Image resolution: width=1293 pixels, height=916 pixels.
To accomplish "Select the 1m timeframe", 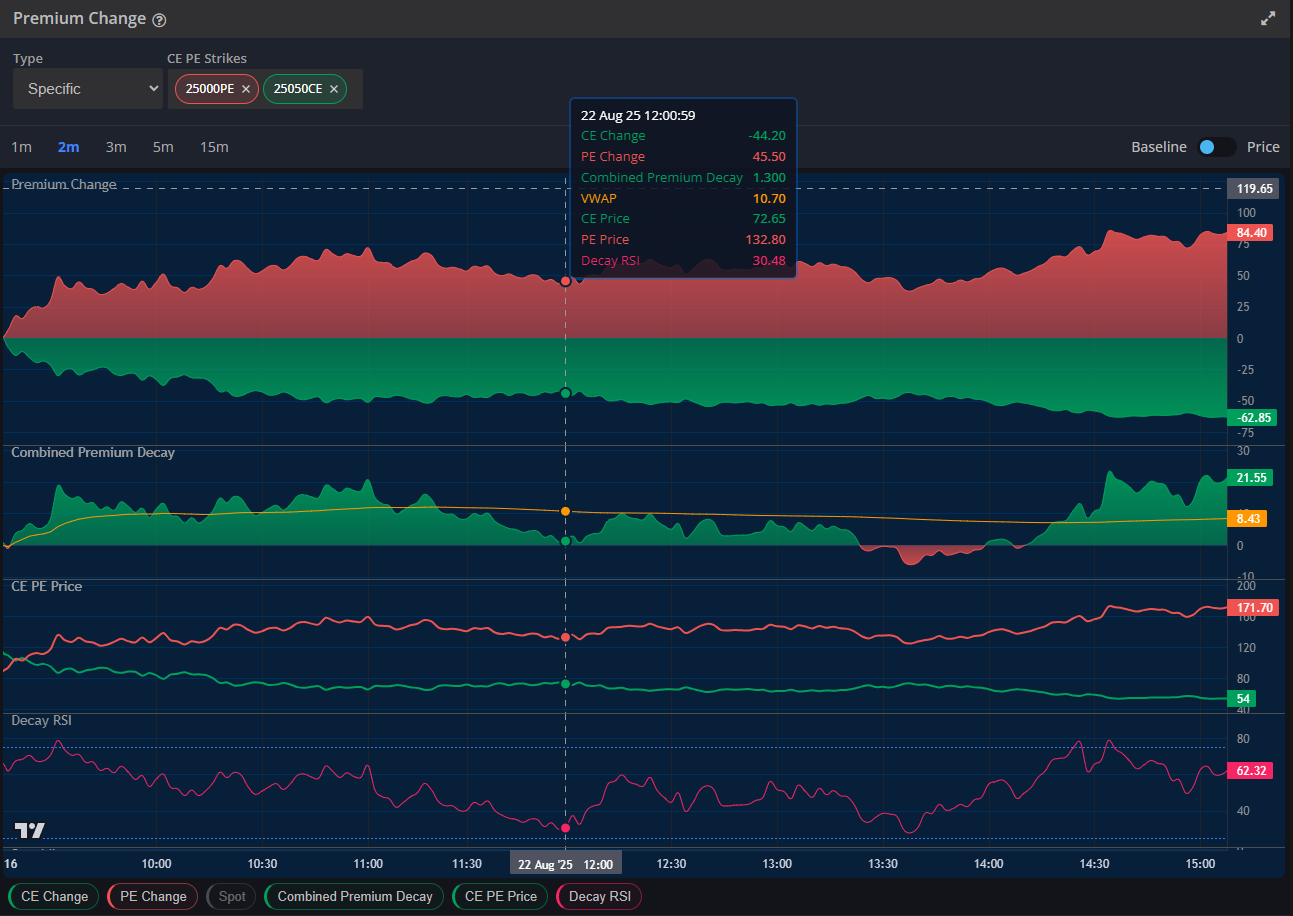I will coord(21,146).
